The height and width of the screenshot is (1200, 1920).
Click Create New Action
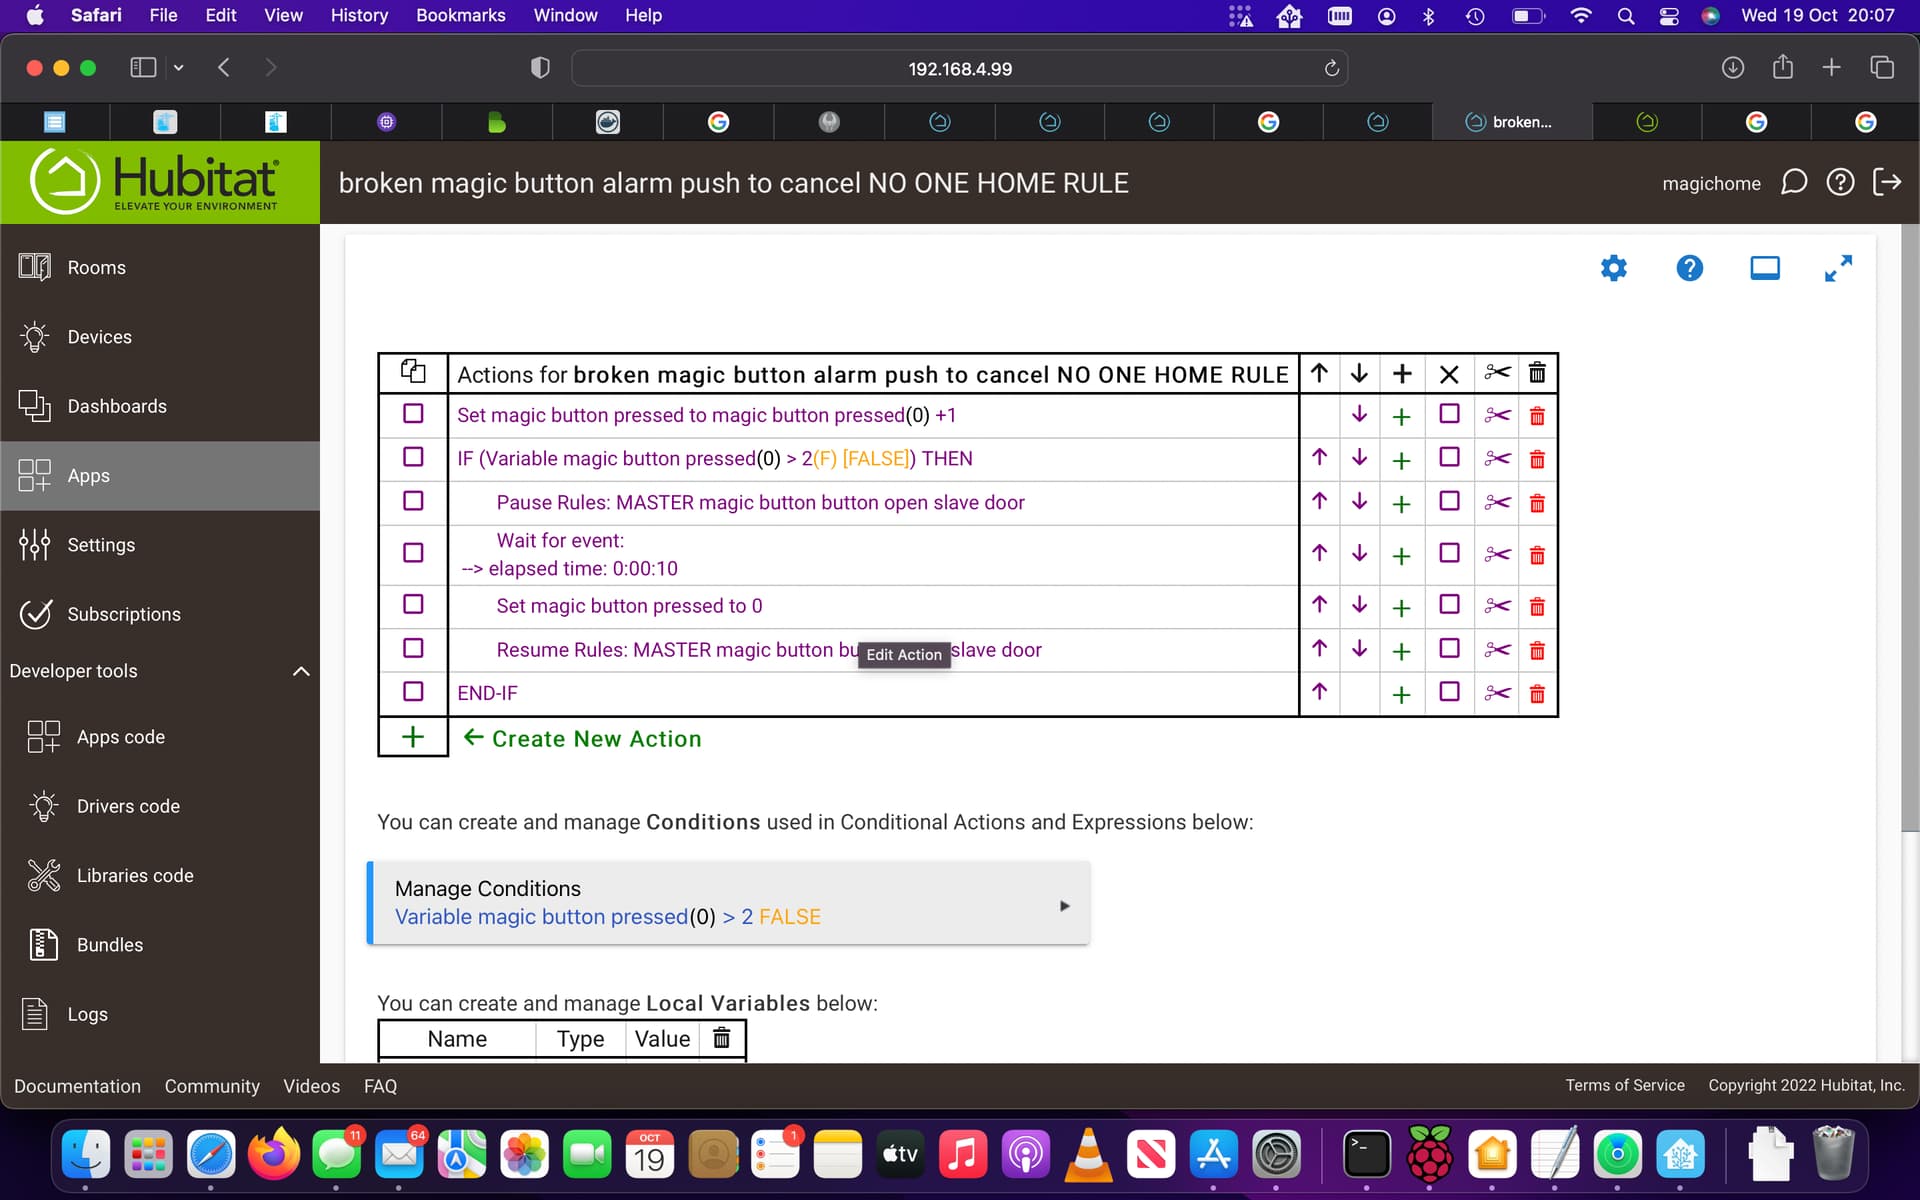596,739
